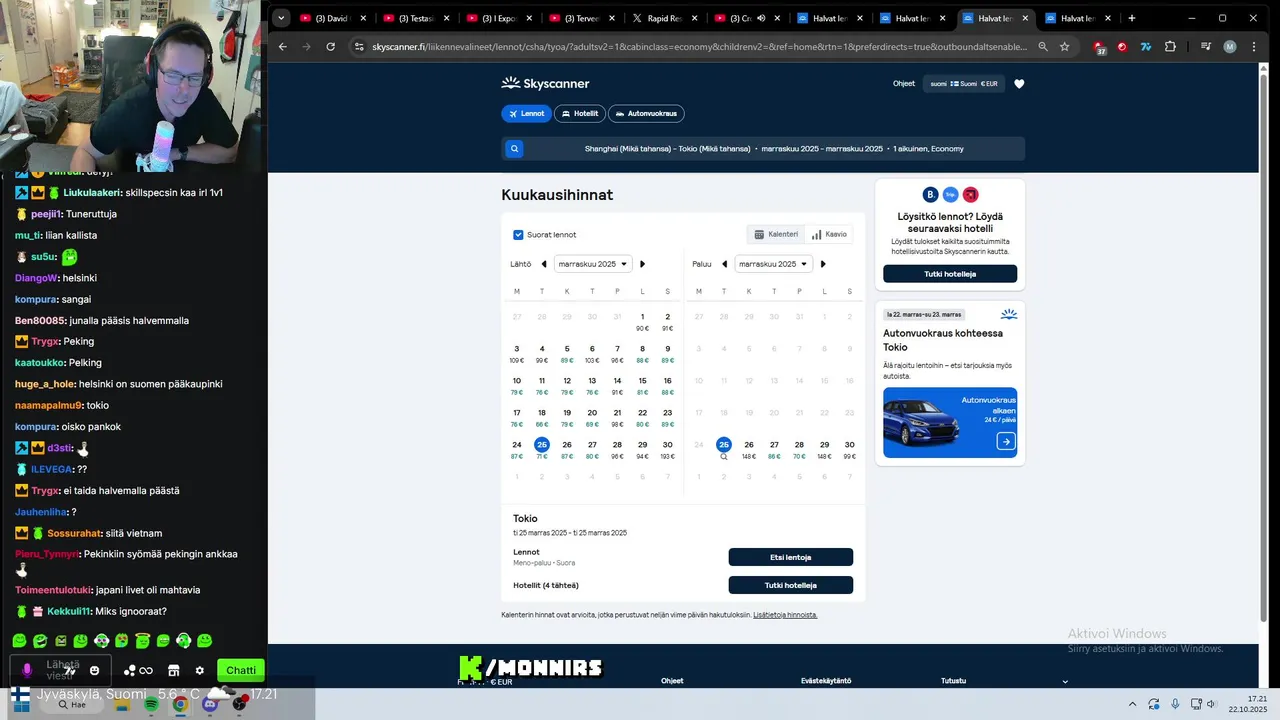Open a new browser tab plus
The image size is (1280, 720).
point(1132,18)
